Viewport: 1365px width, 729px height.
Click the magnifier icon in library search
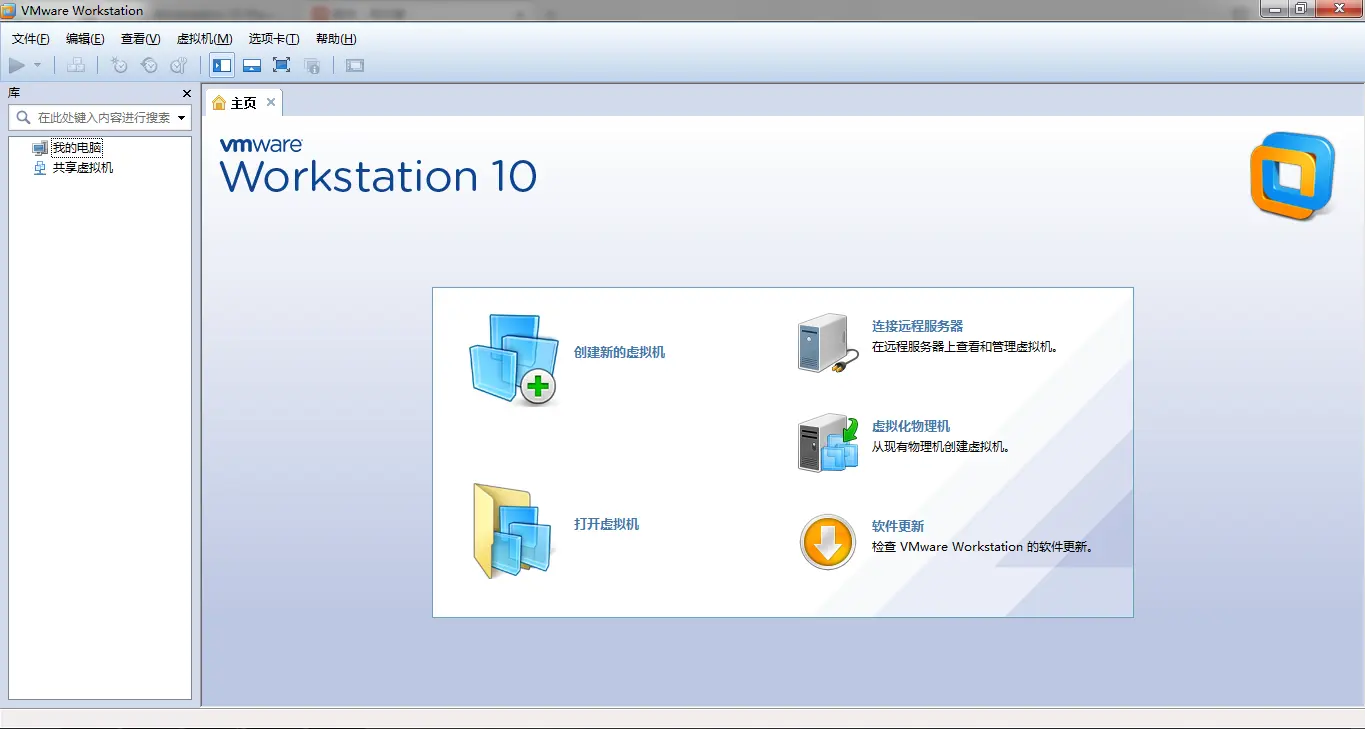click(x=23, y=117)
